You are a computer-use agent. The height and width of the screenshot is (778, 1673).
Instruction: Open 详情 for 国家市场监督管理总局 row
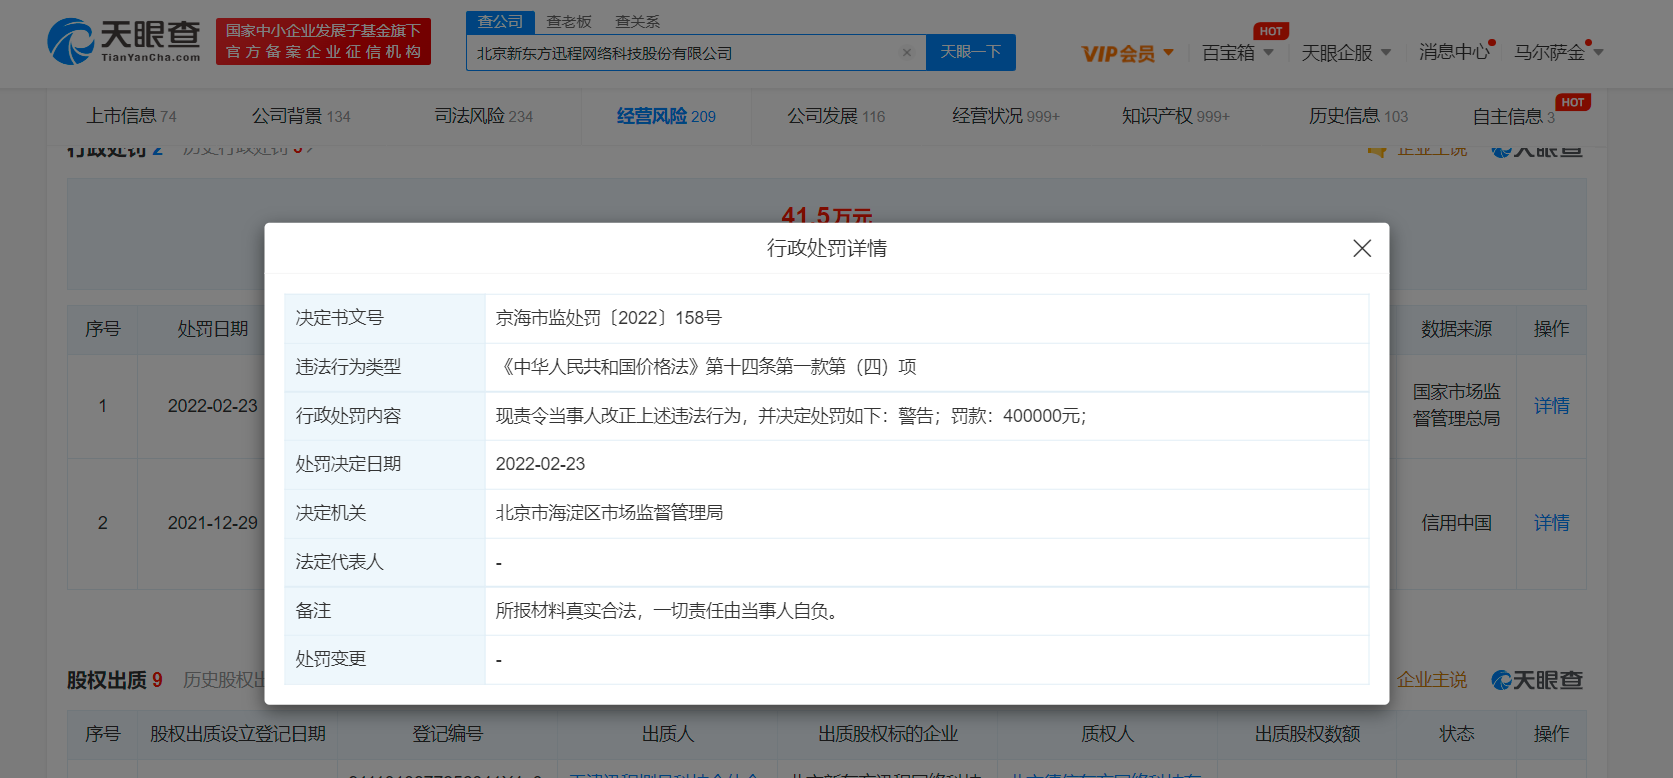click(1552, 406)
